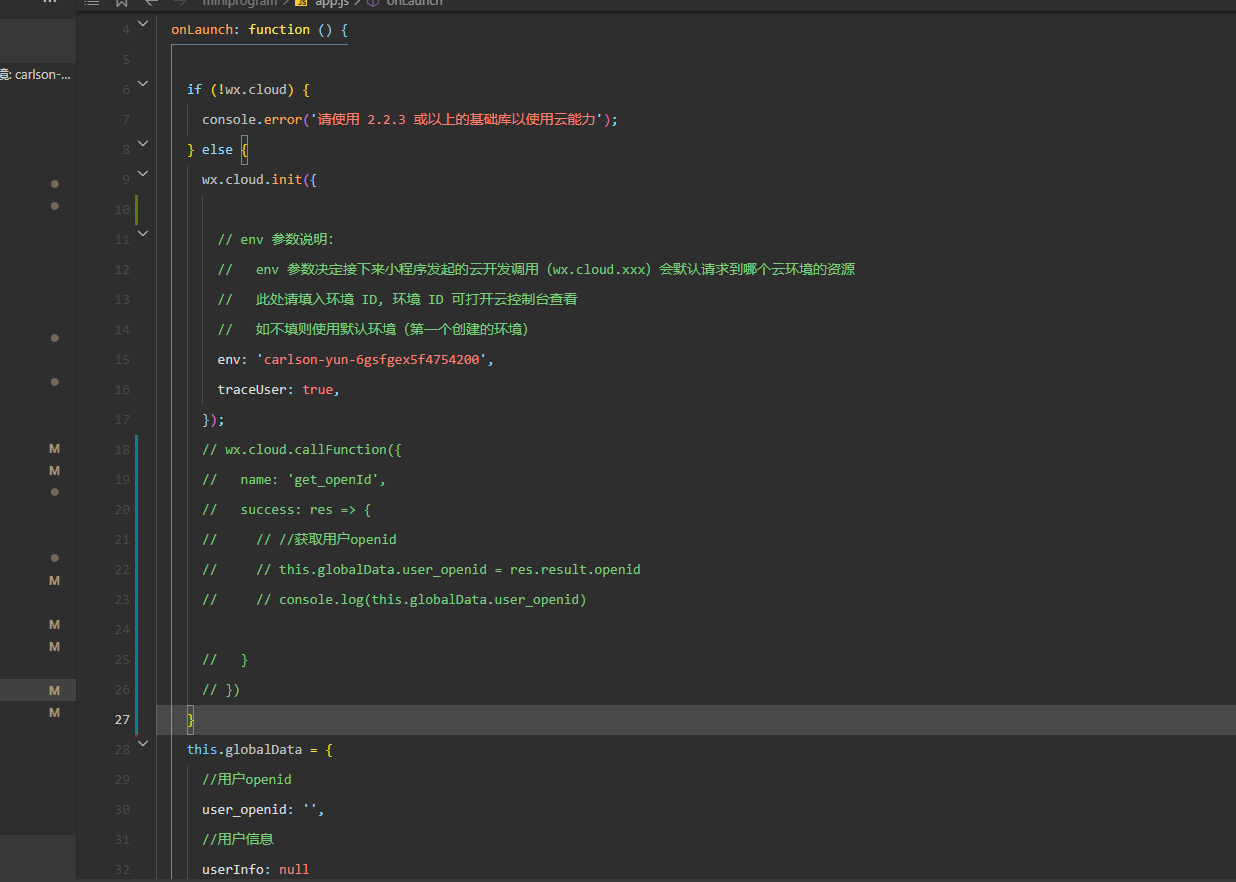Click the commented console.log on line 23

pos(394,600)
